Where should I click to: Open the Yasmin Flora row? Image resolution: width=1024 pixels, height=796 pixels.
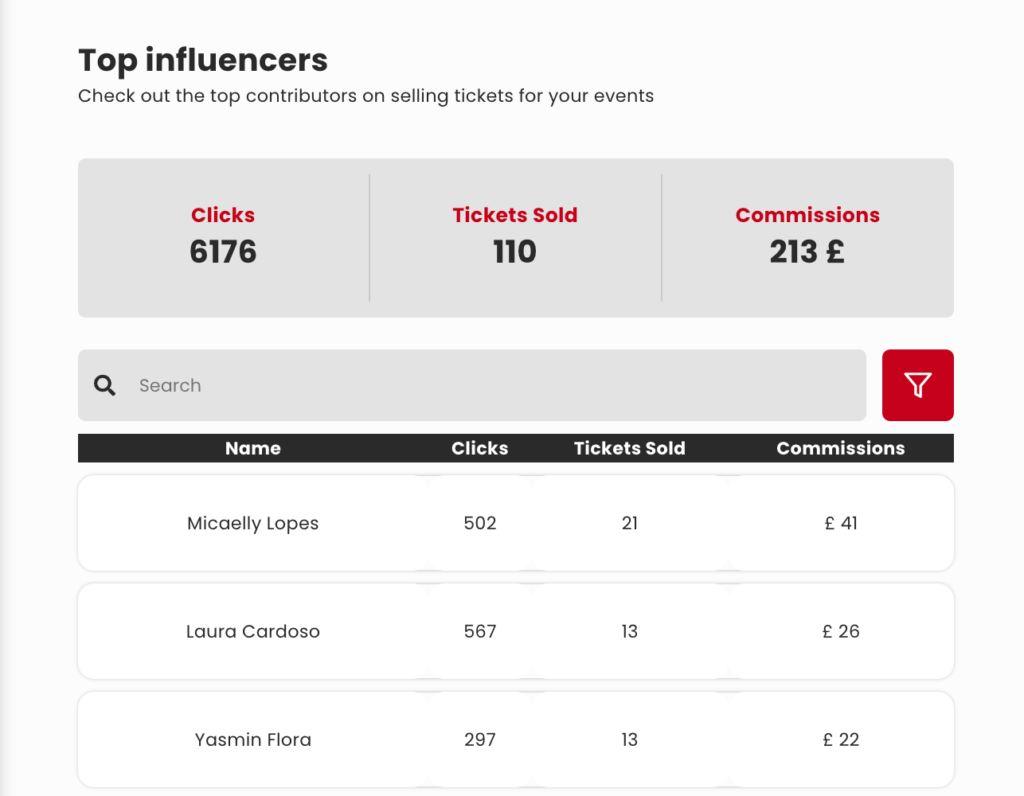point(516,740)
